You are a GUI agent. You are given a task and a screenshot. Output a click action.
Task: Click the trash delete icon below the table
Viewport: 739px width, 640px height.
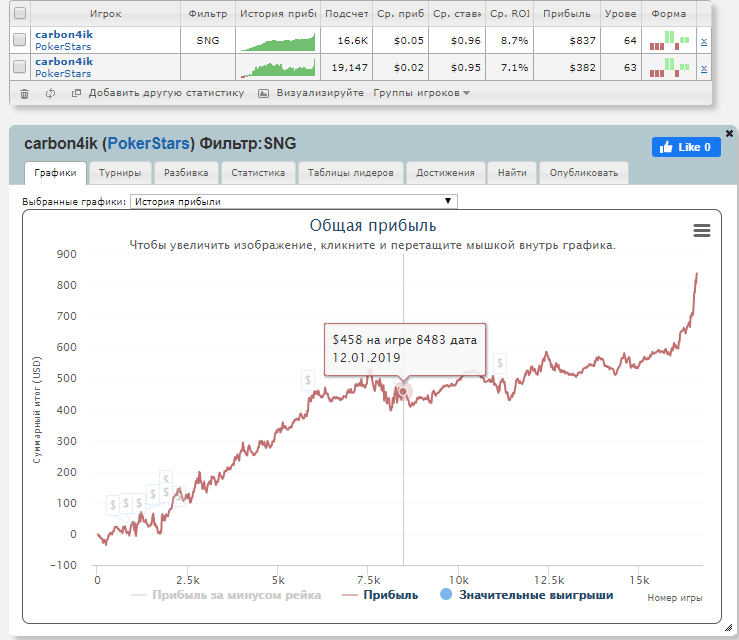click(25, 94)
